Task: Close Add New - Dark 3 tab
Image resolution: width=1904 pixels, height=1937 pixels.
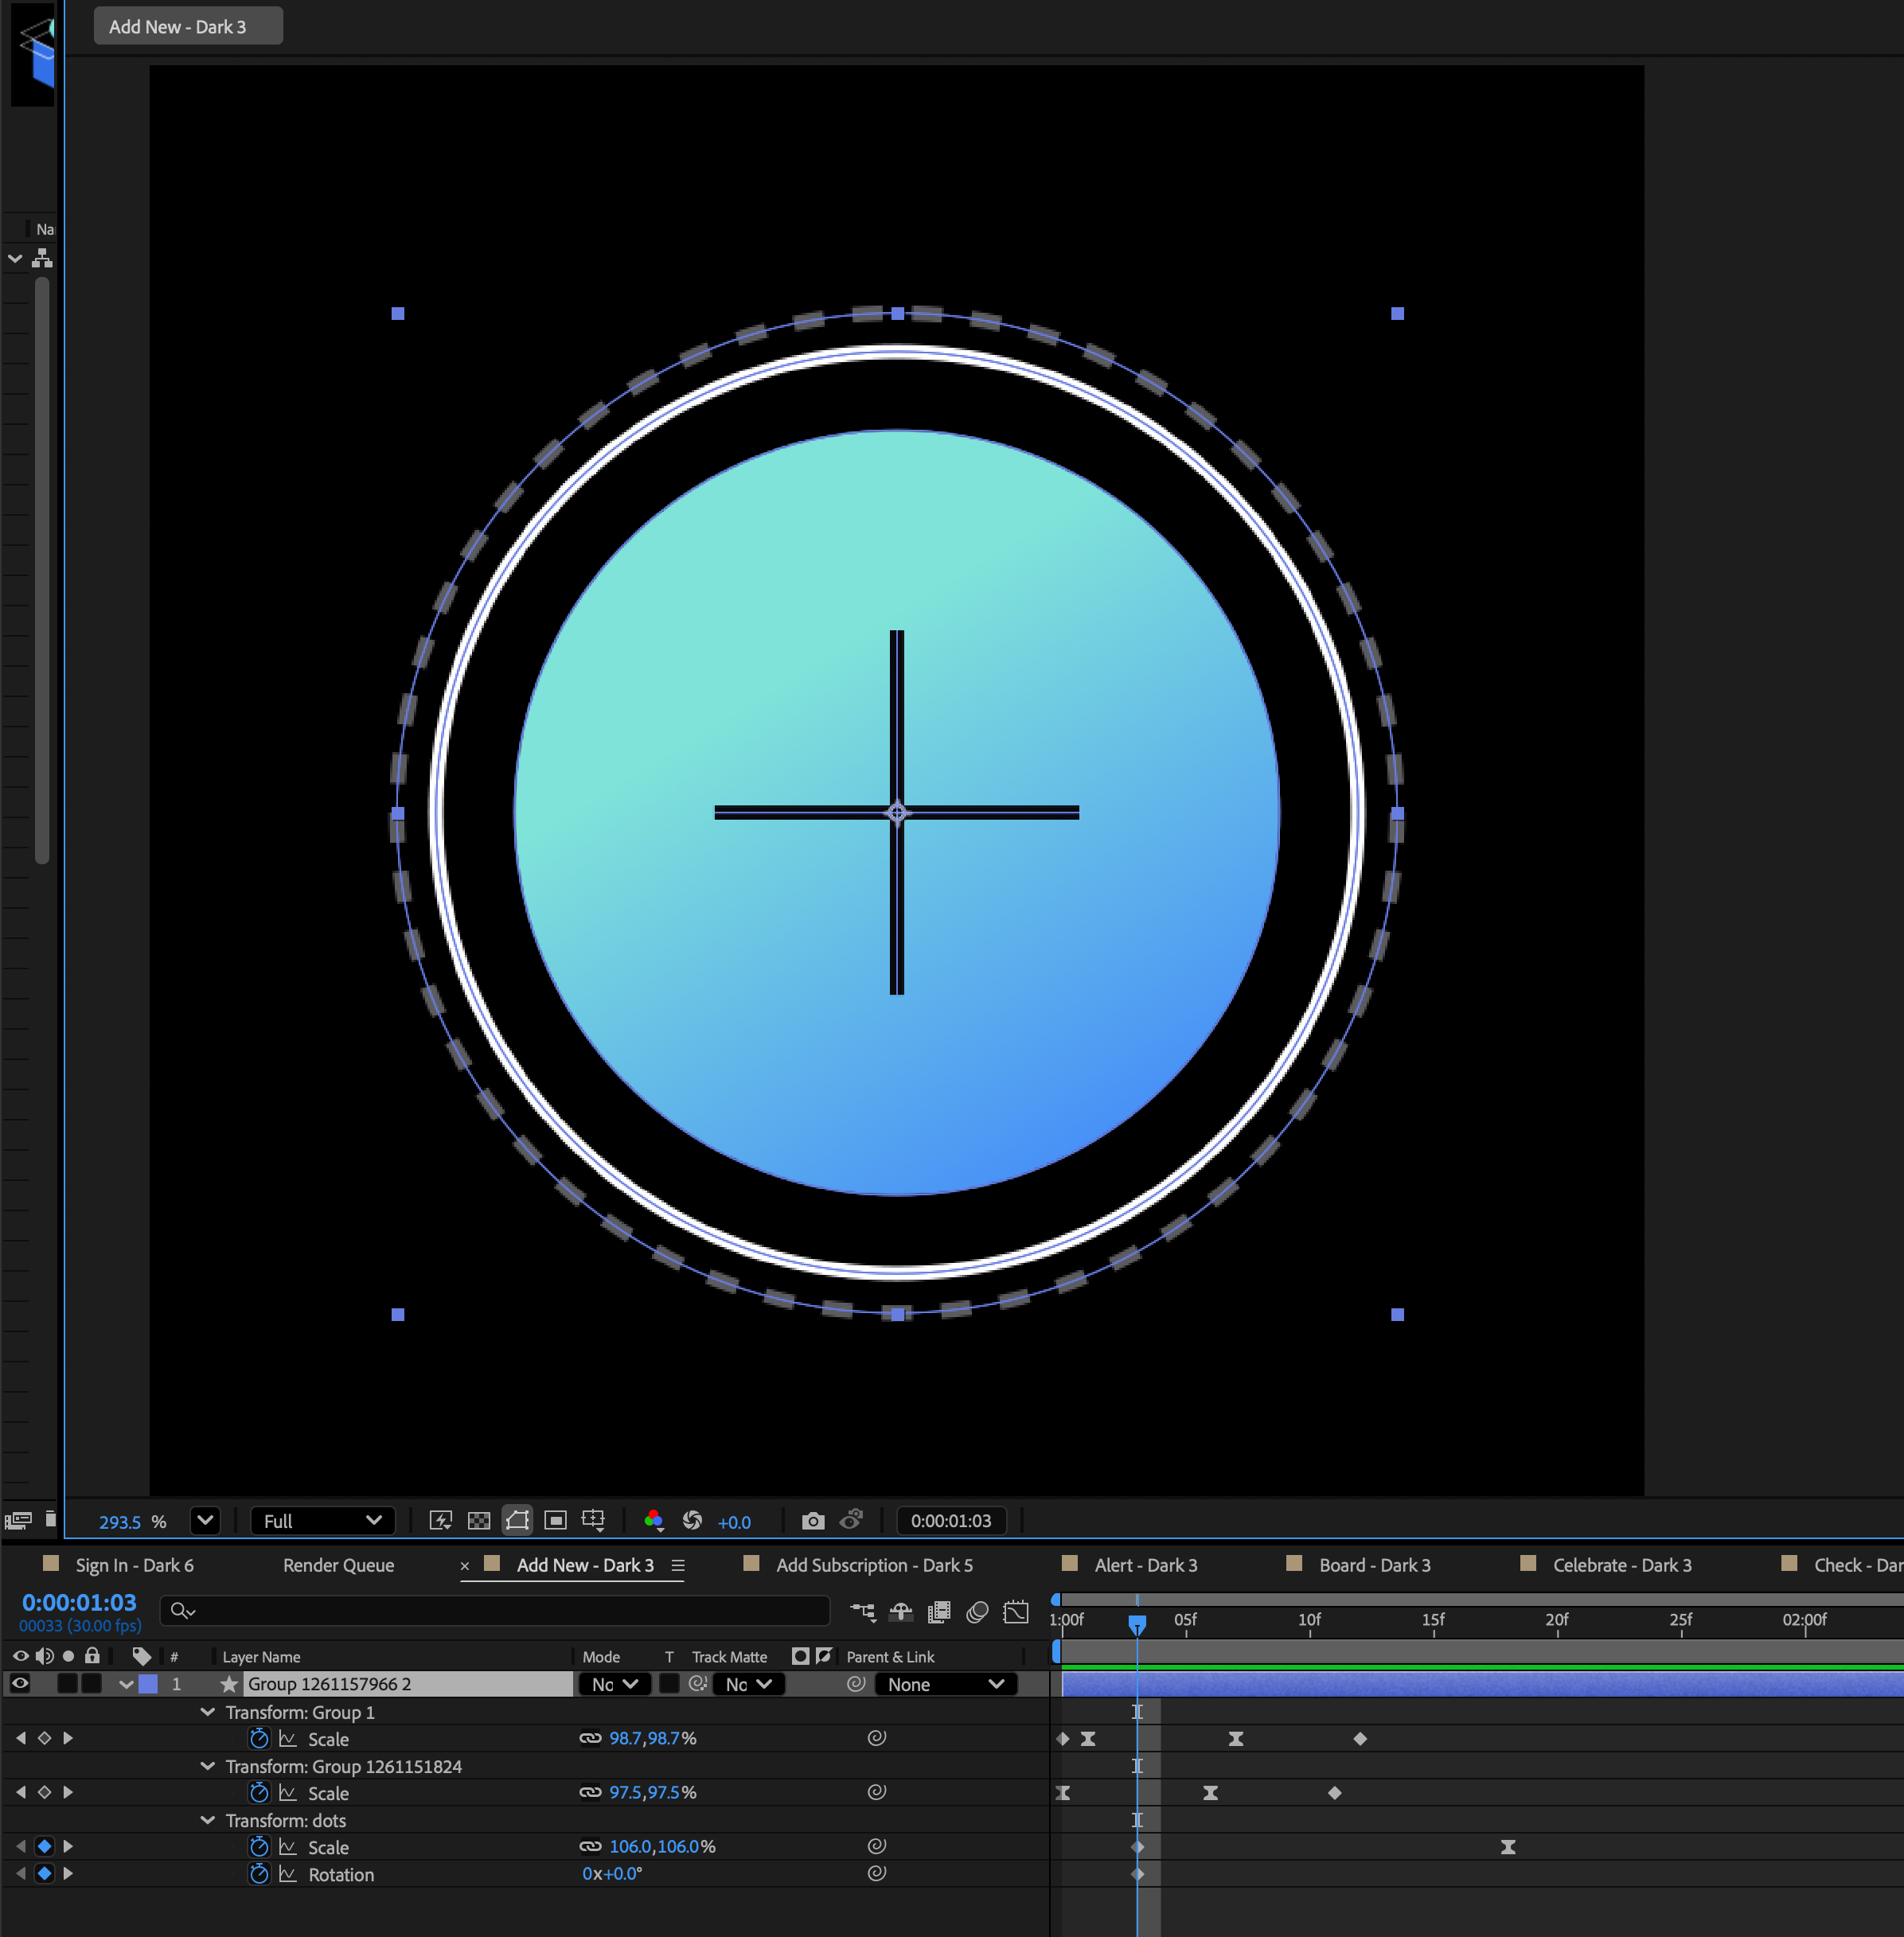Action: click(x=464, y=1566)
